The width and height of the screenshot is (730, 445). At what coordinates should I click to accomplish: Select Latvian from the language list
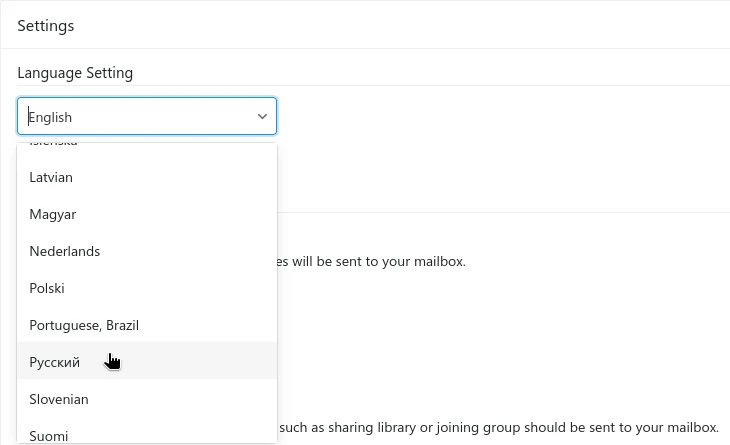tap(51, 177)
